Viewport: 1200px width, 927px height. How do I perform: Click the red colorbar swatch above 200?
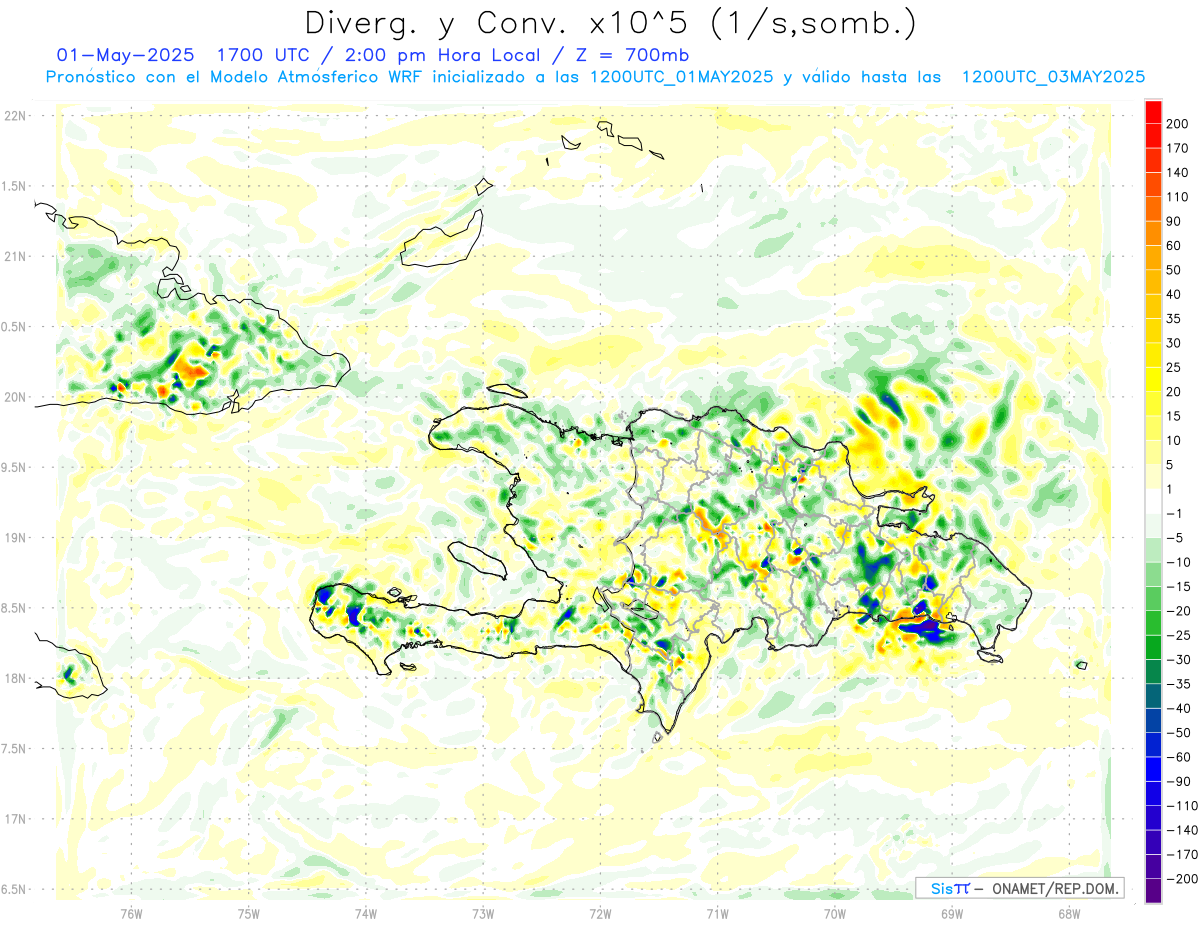point(1153,112)
